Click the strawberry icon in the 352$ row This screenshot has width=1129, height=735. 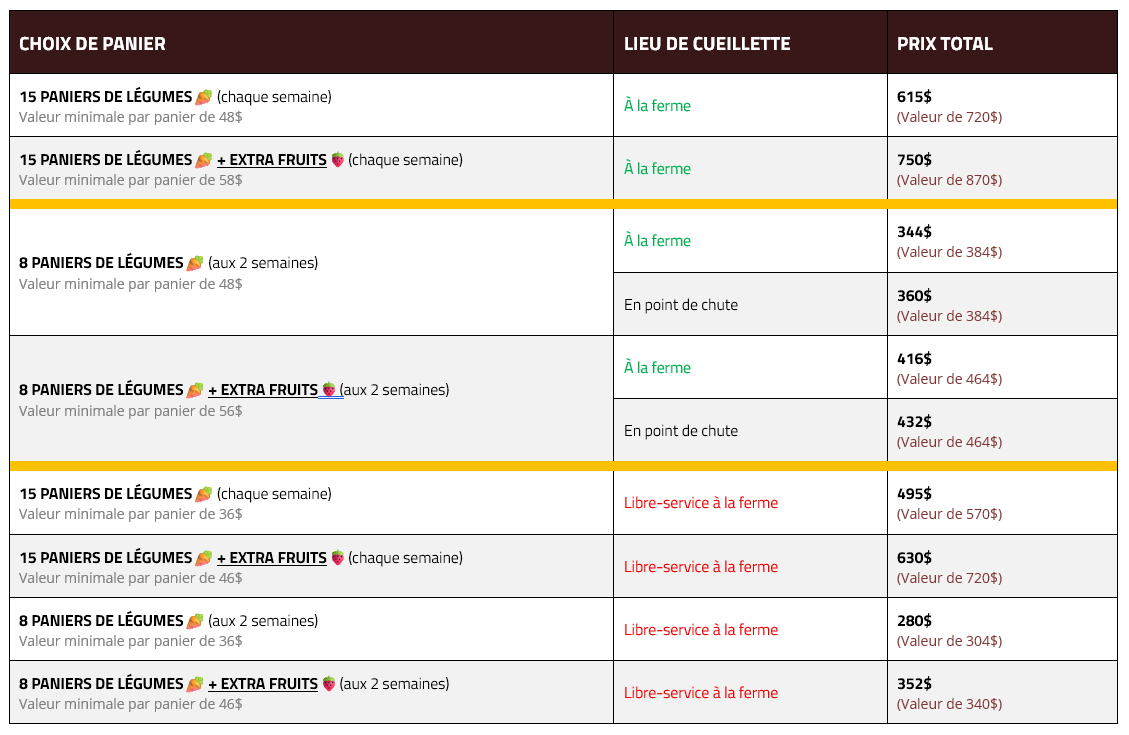tap(329, 684)
